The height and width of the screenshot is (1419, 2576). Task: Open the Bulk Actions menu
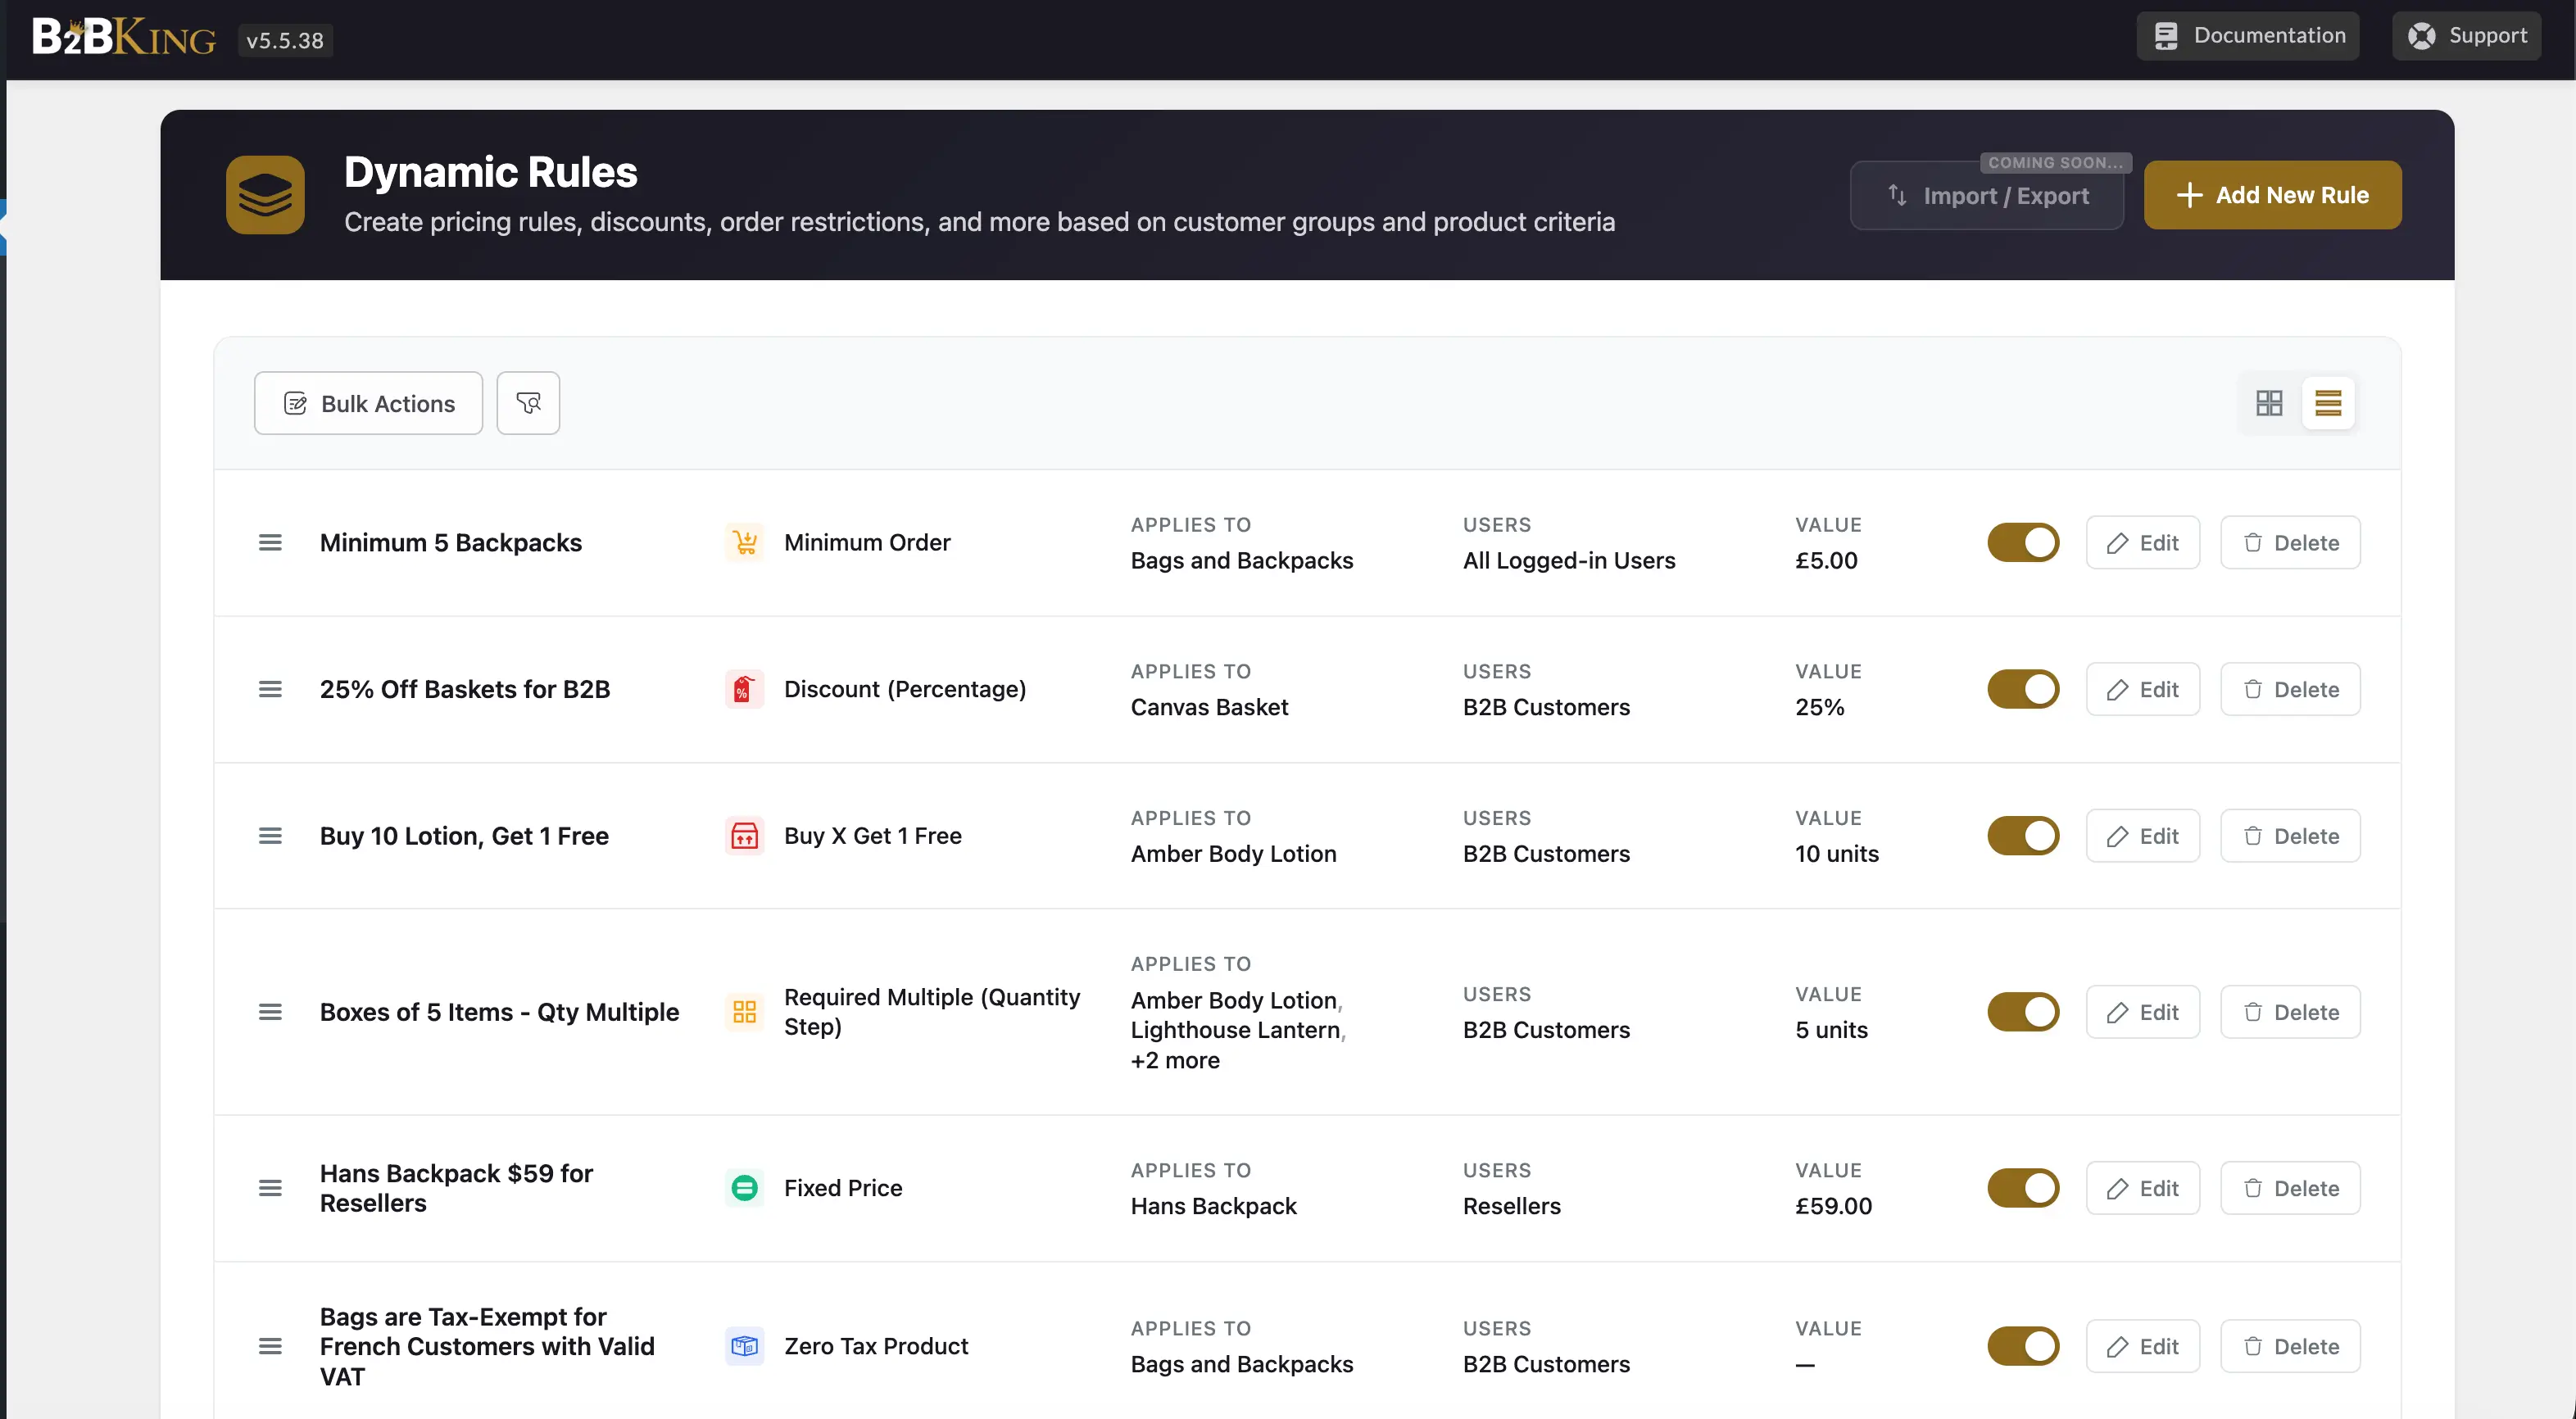coord(368,403)
